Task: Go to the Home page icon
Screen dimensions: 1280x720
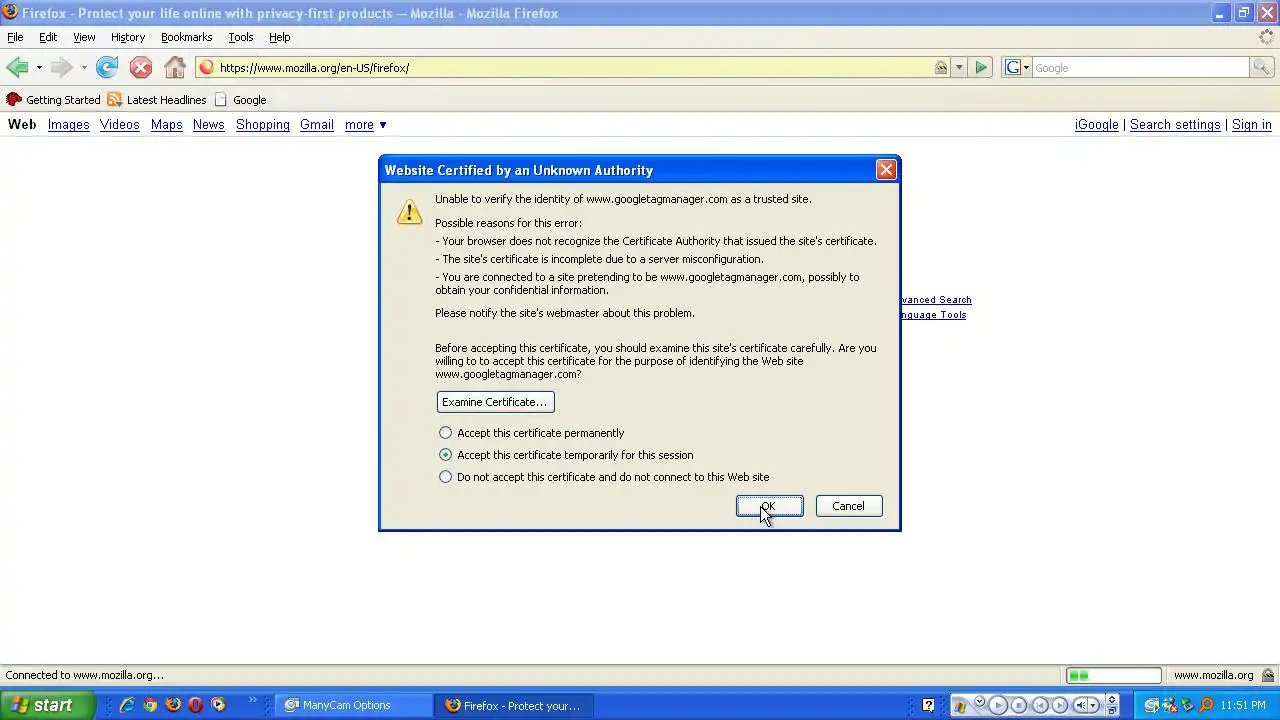Action: point(175,67)
